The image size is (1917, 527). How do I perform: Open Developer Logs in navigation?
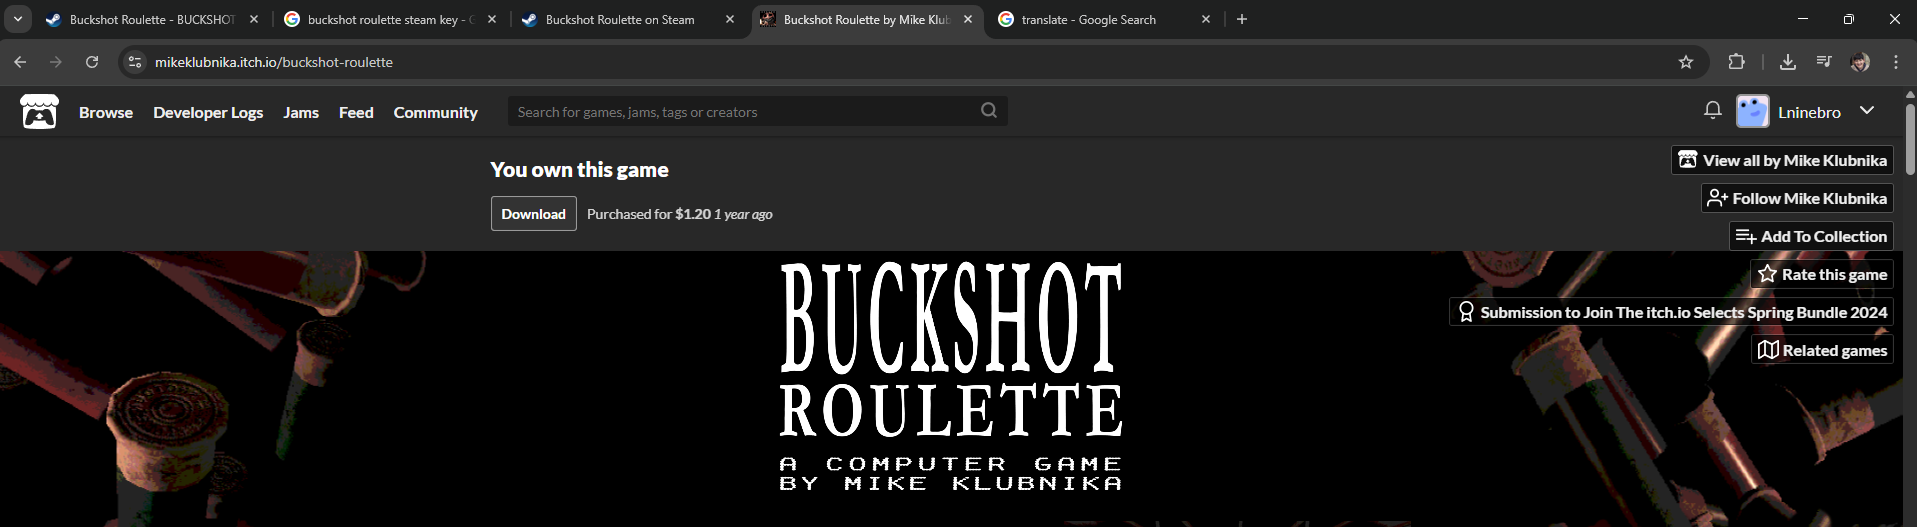208,112
